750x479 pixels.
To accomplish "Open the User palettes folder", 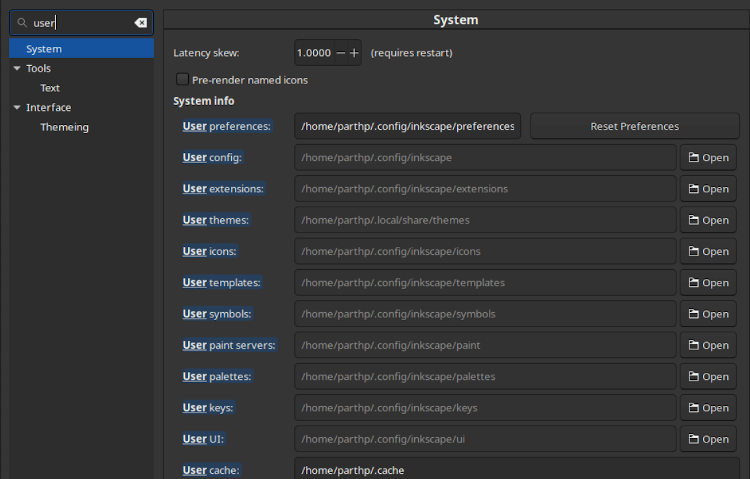I will (x=708, y=377).
